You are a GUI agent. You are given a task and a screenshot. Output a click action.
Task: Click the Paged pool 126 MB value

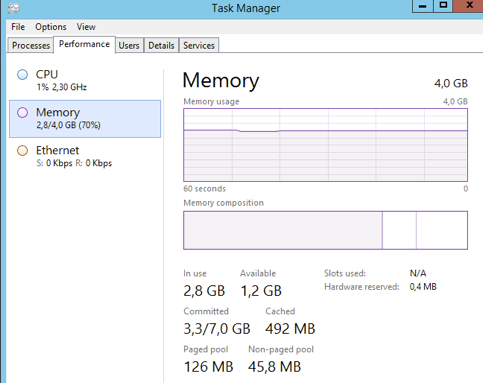(208, 367)
